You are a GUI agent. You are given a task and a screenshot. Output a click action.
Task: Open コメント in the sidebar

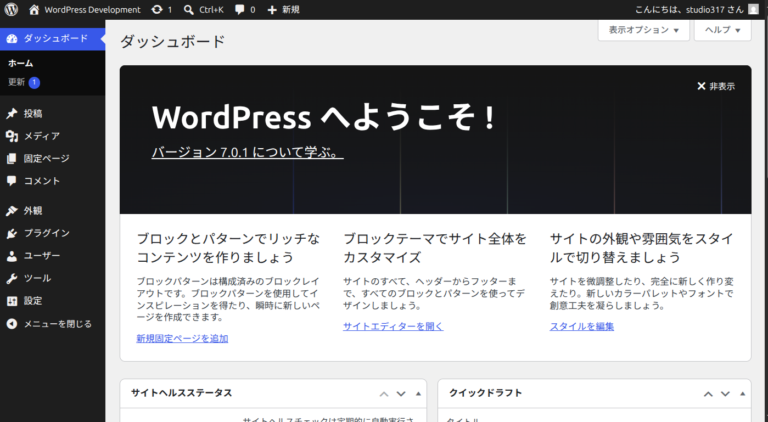click(52, 181)
